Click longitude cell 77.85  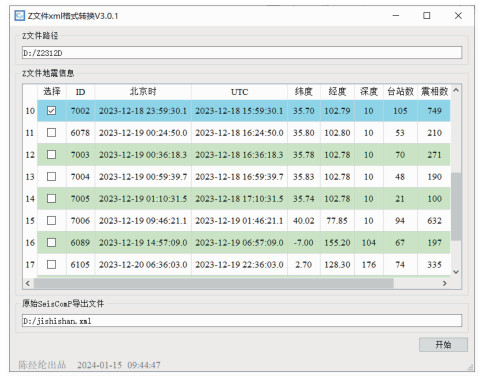[x=337, y=221]
